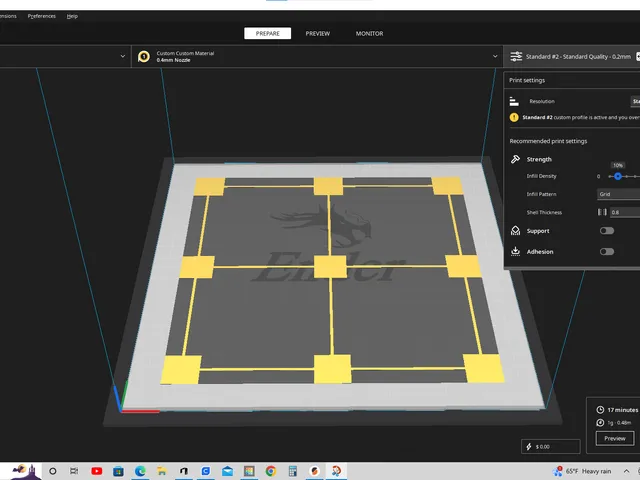The image size is (640, 480).
Task: Expand the Custom Material nozzle dropdown
Action: (495, 56)
